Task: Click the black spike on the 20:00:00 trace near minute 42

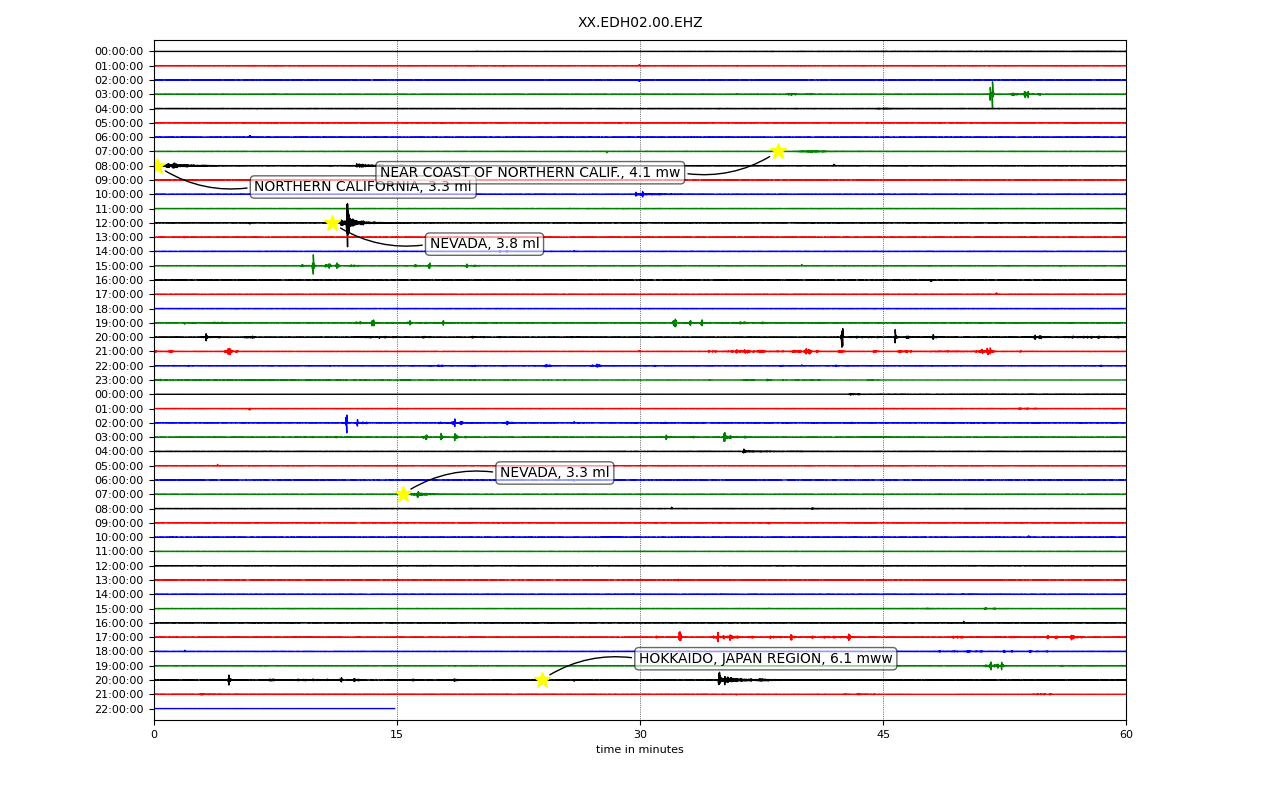Action: pos(842,337)
